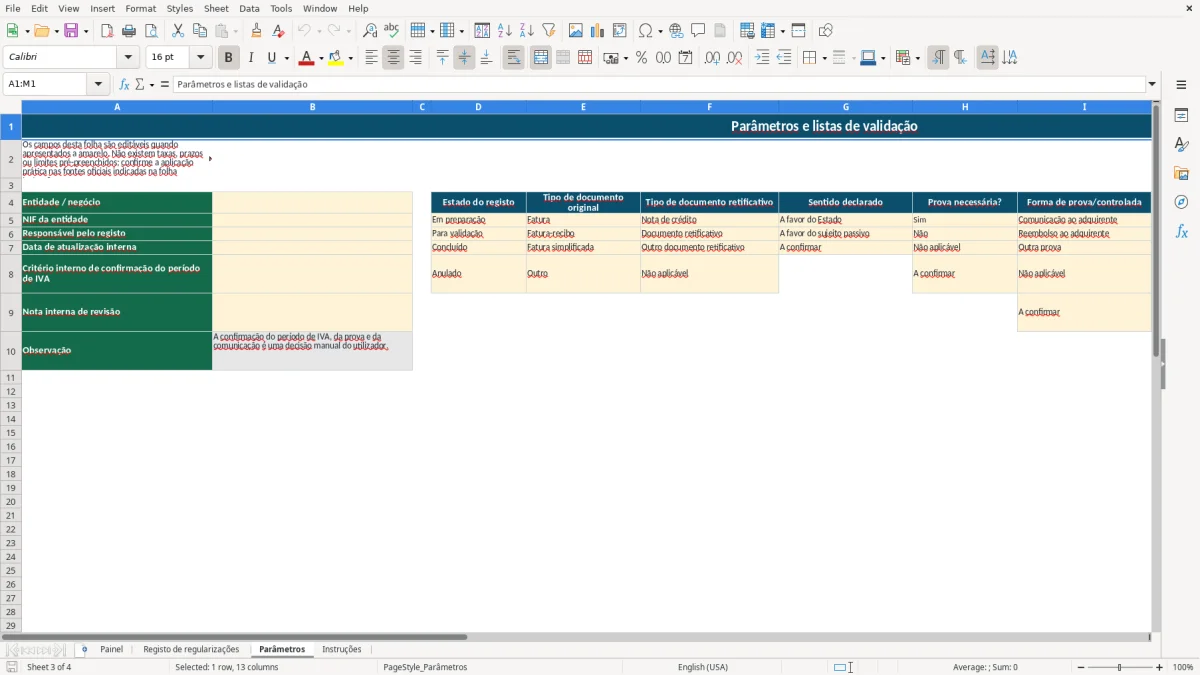1200x675 pixels.
Task: Open conditional formatting dropdown arrow
Action: click(x=917, y=58)
